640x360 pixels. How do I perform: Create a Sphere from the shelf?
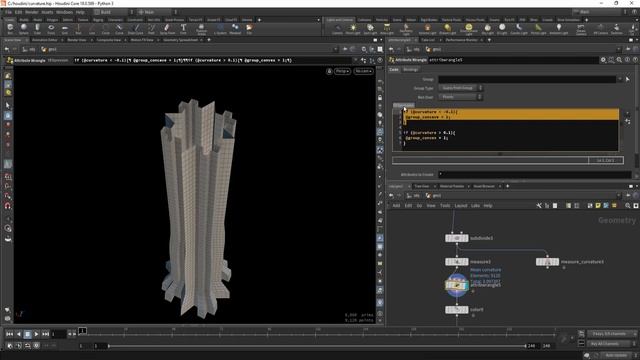pos(24,29)
